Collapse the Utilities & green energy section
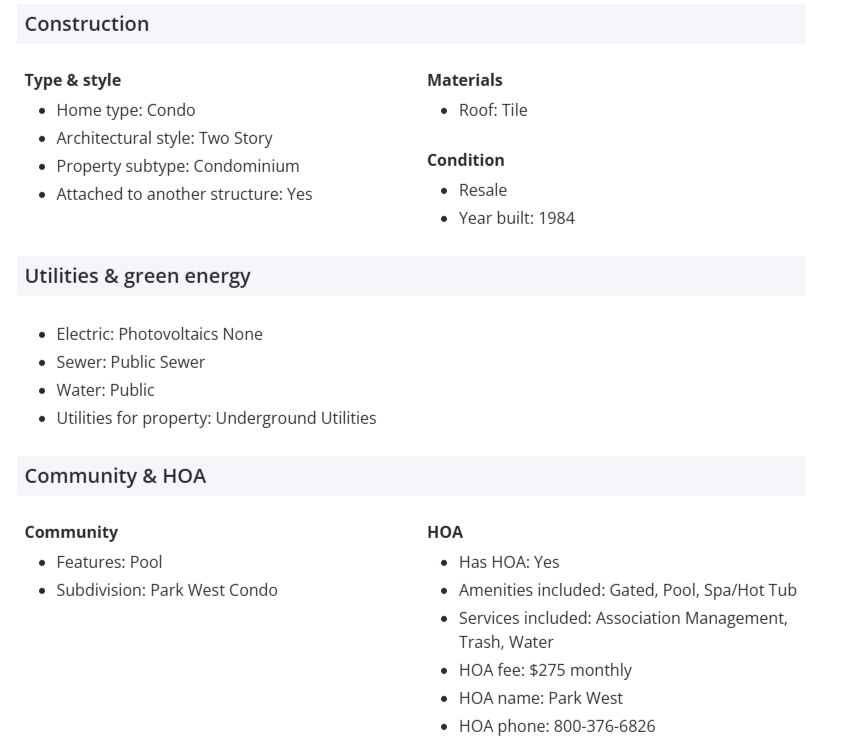The width and height of the screenshot is (841, 736). pos(137,276)
